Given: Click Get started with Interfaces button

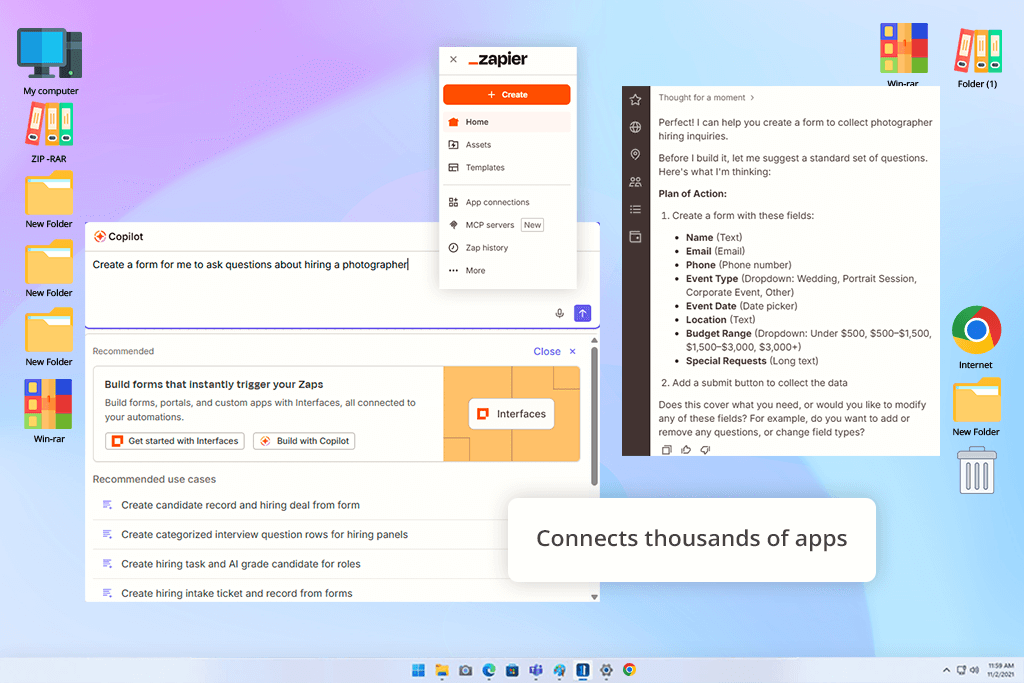Looking at the screenshot, I should coord(175,441).
